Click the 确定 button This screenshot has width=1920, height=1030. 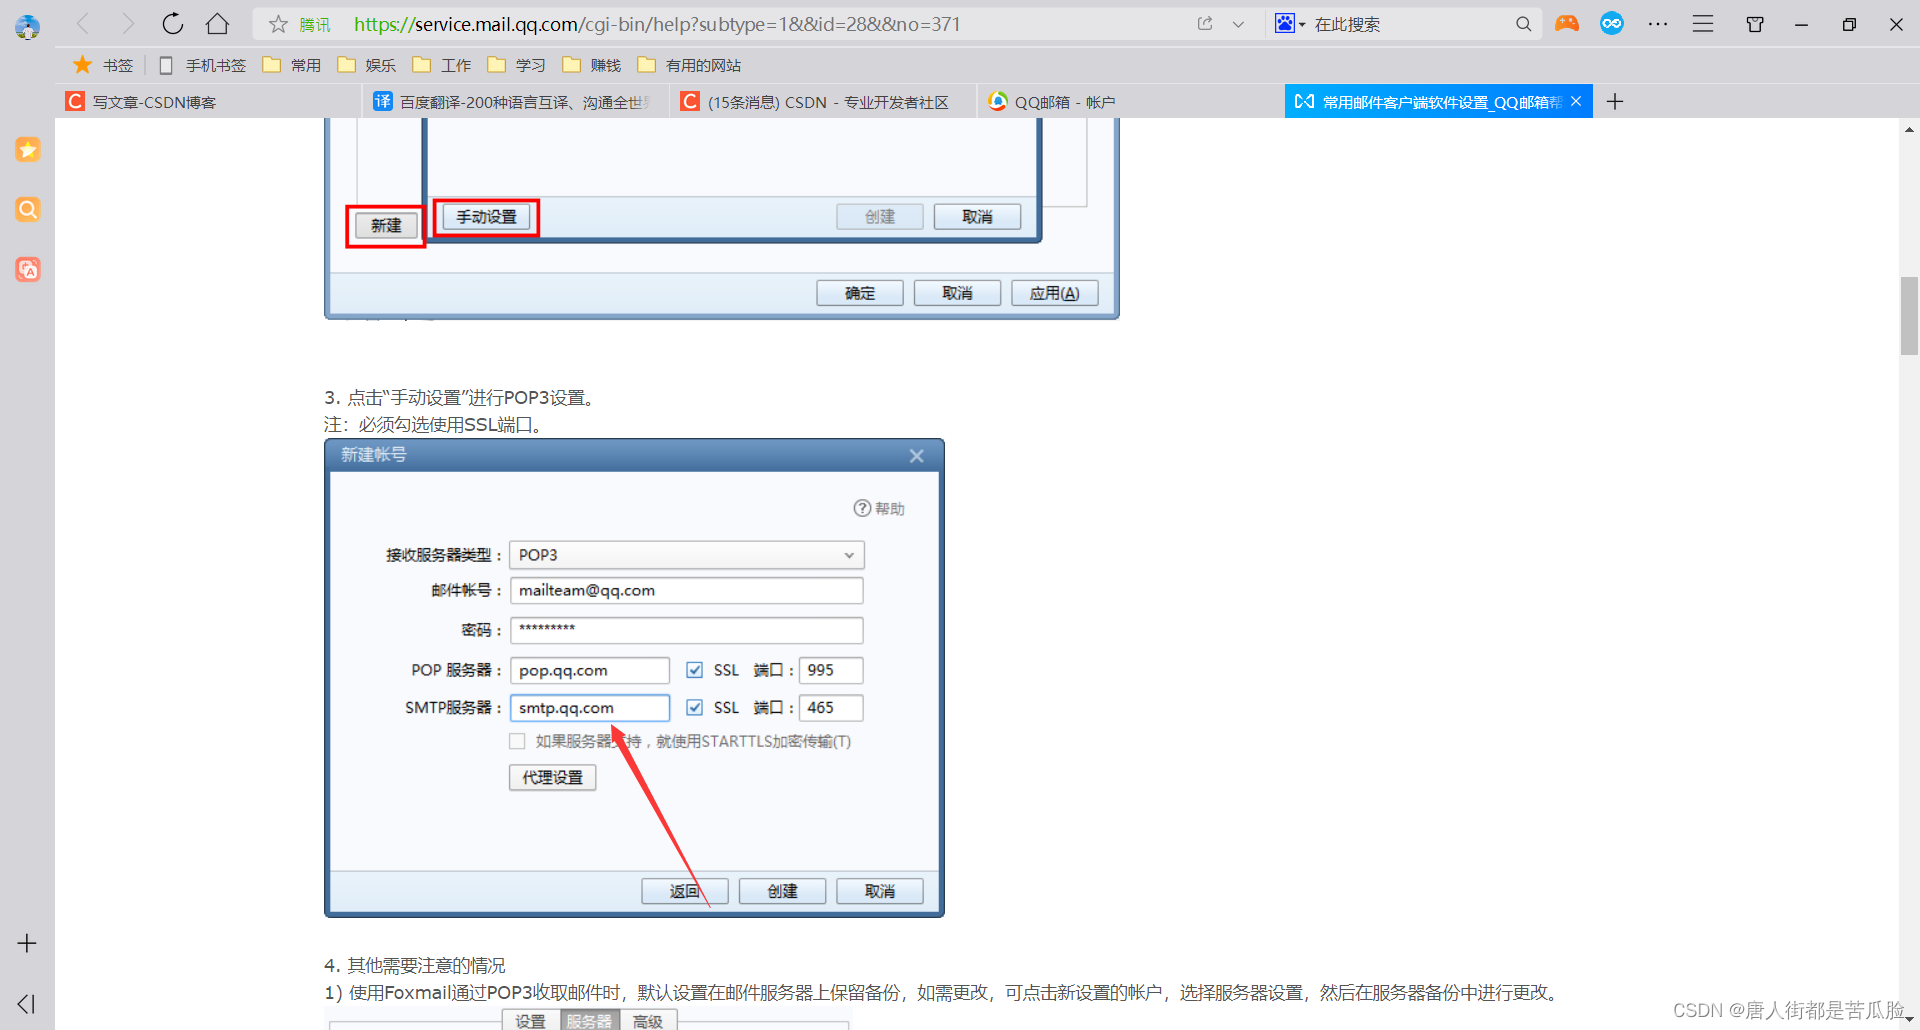tap(860, 293)
